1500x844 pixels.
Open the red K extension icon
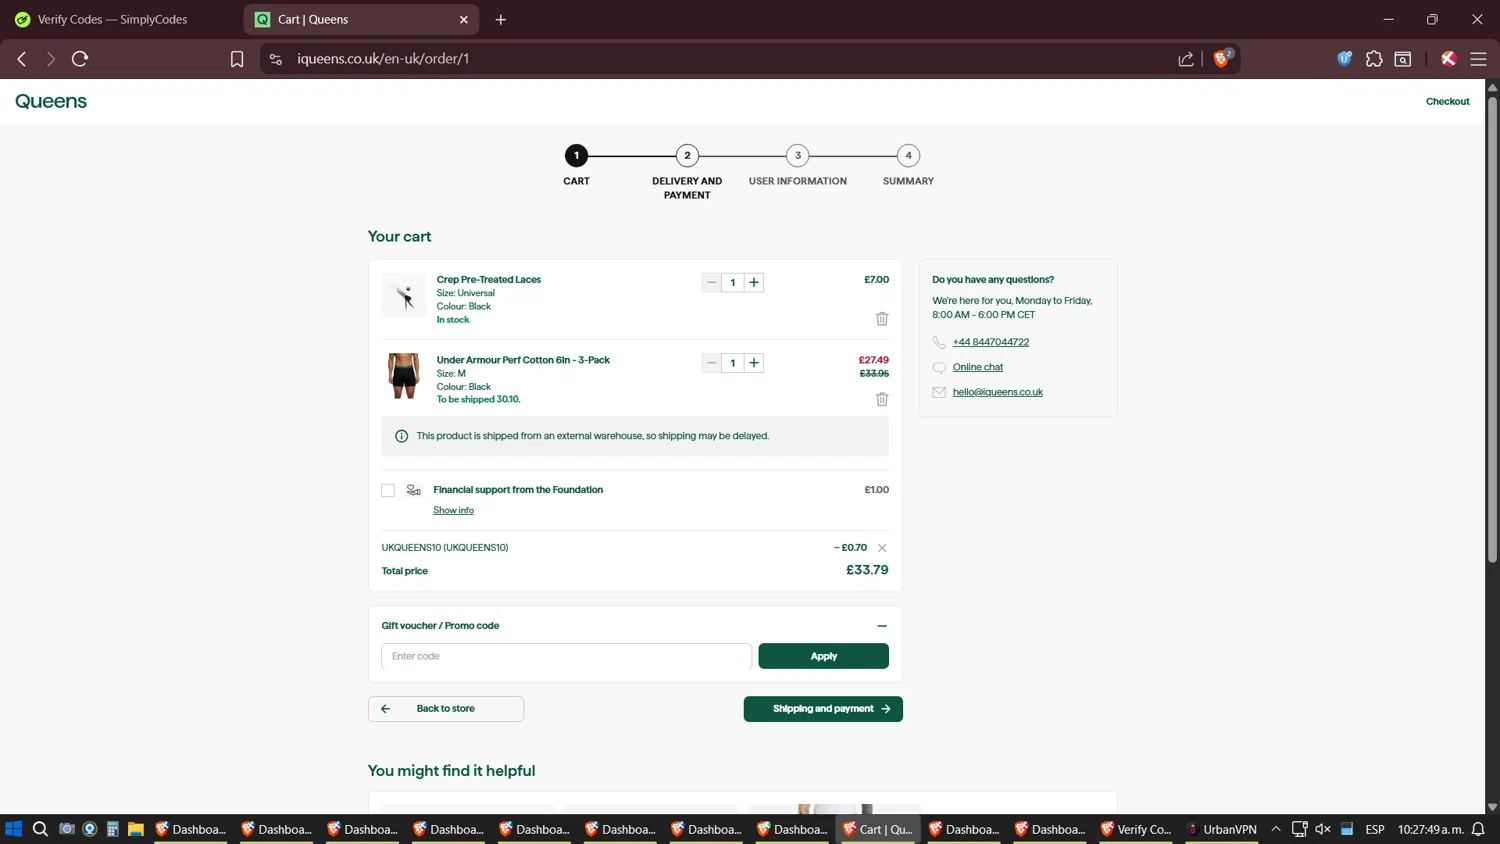1448,59
